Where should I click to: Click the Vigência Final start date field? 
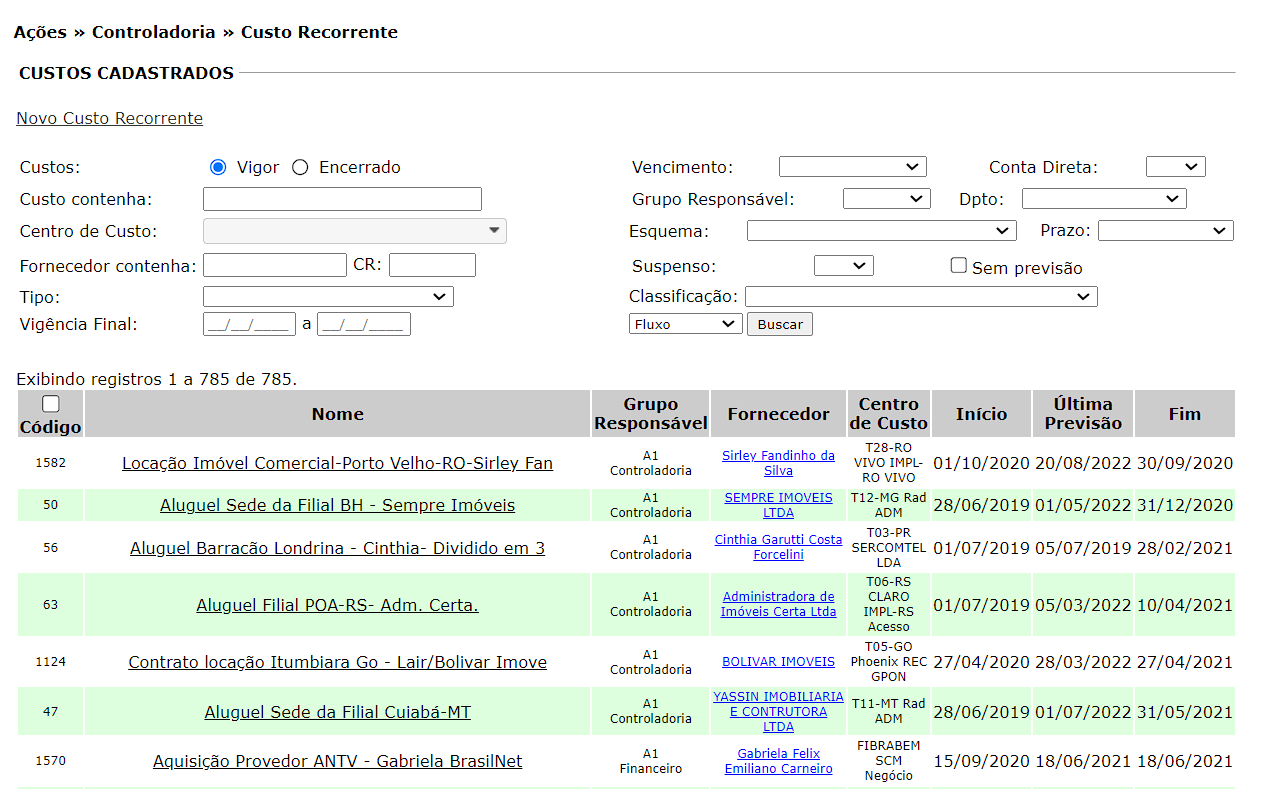(x=249, y=324)
